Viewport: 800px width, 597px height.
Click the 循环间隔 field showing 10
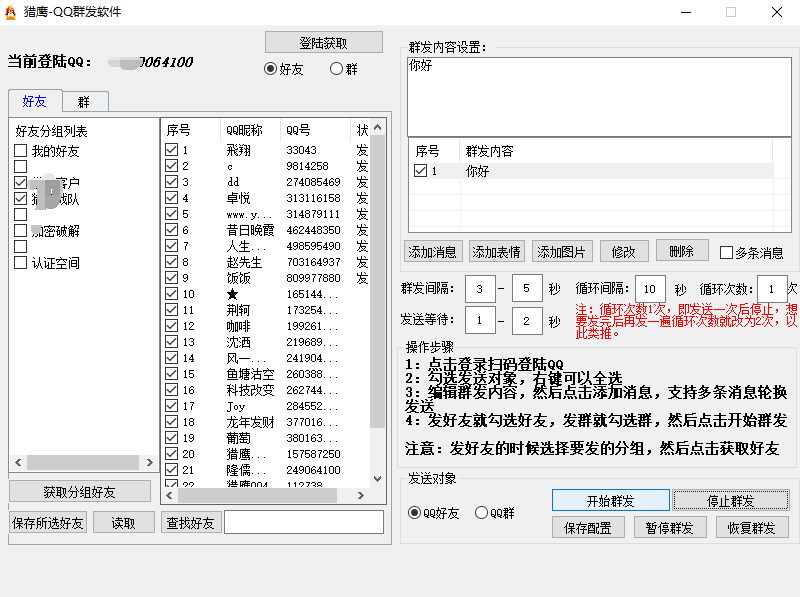click(650, 289)
